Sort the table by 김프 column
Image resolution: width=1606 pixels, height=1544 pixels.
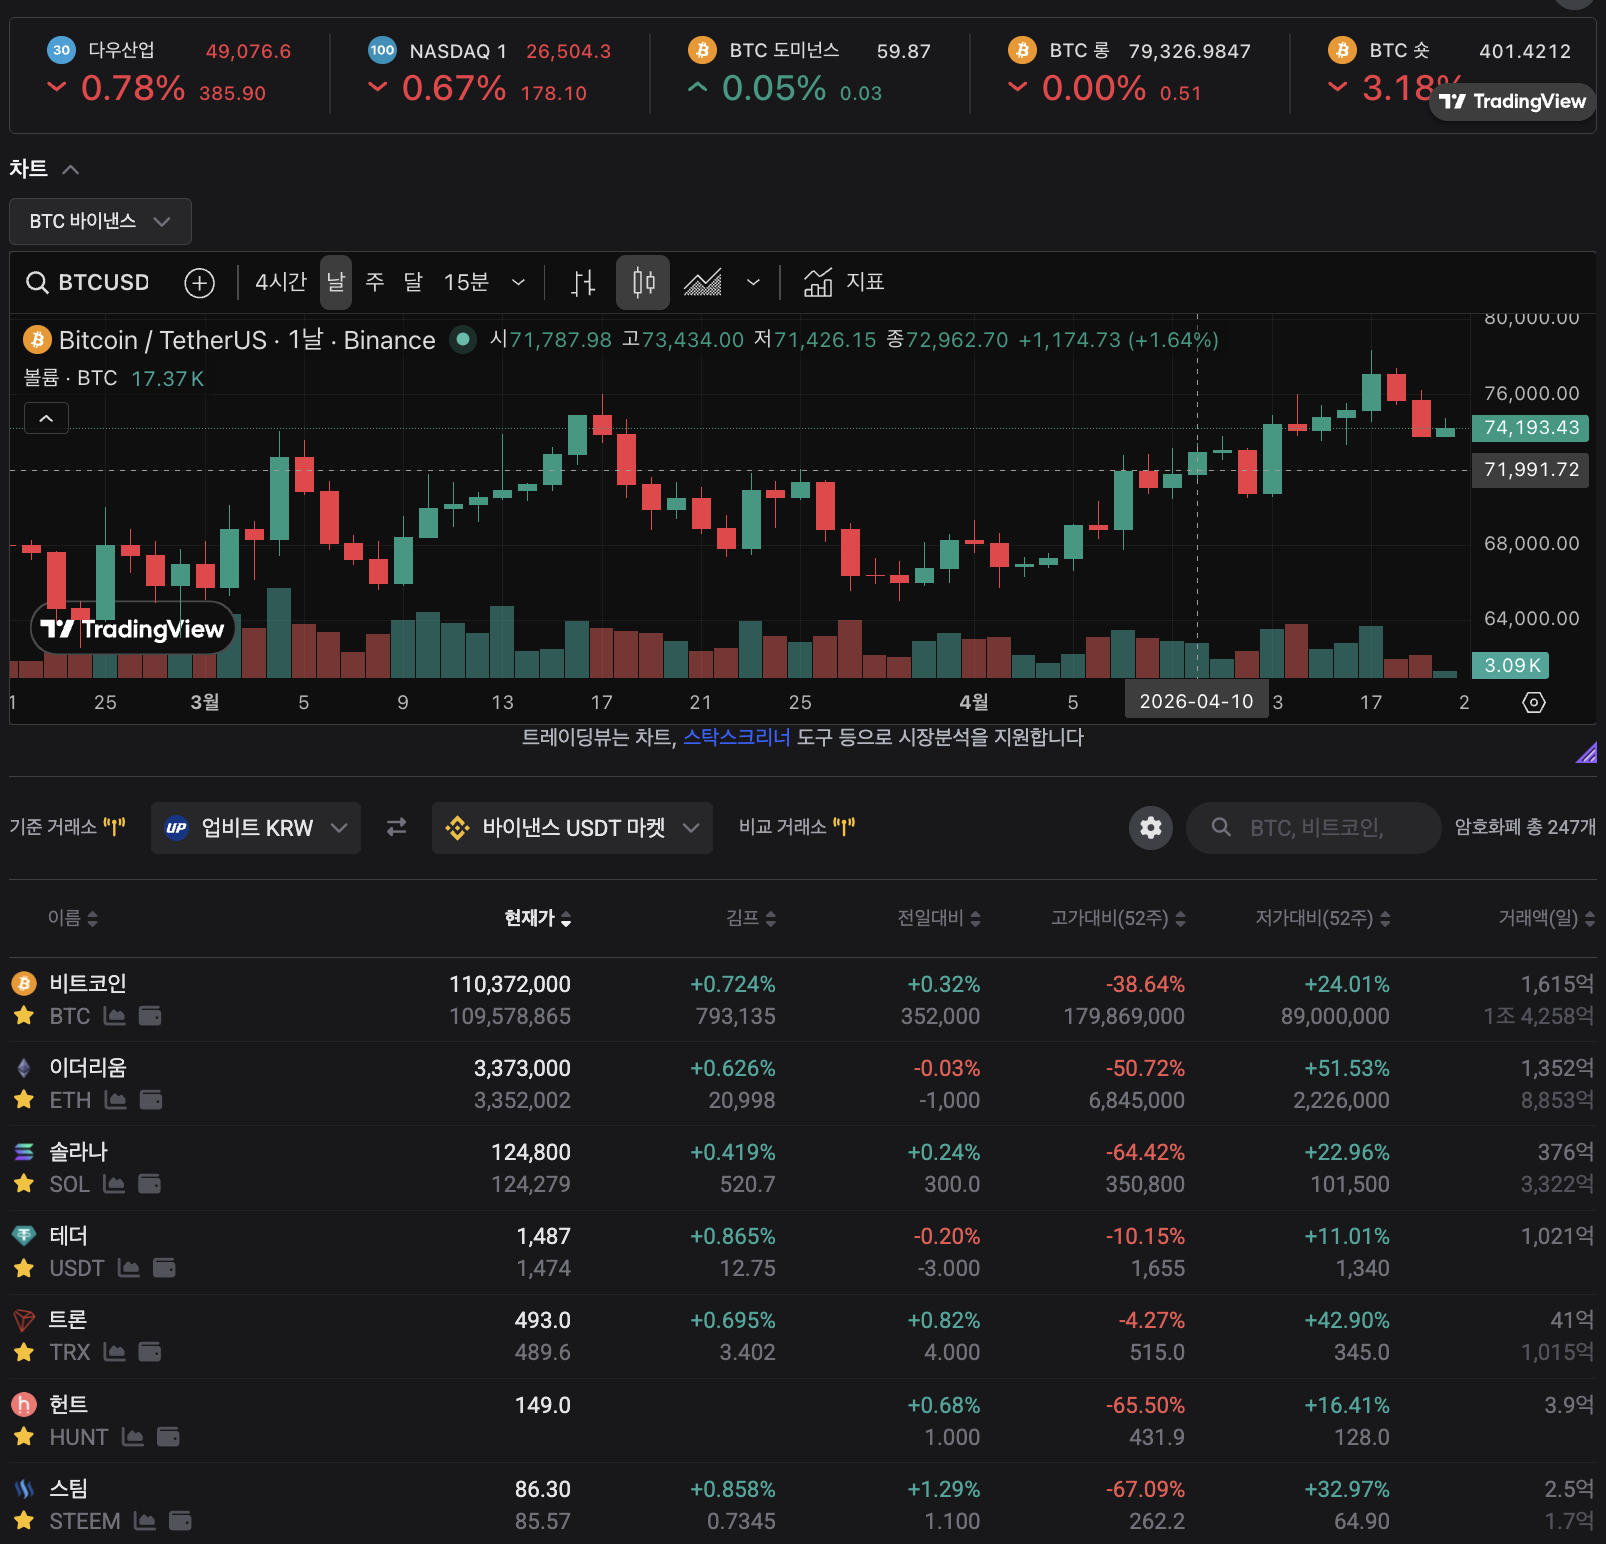point(751,918)
